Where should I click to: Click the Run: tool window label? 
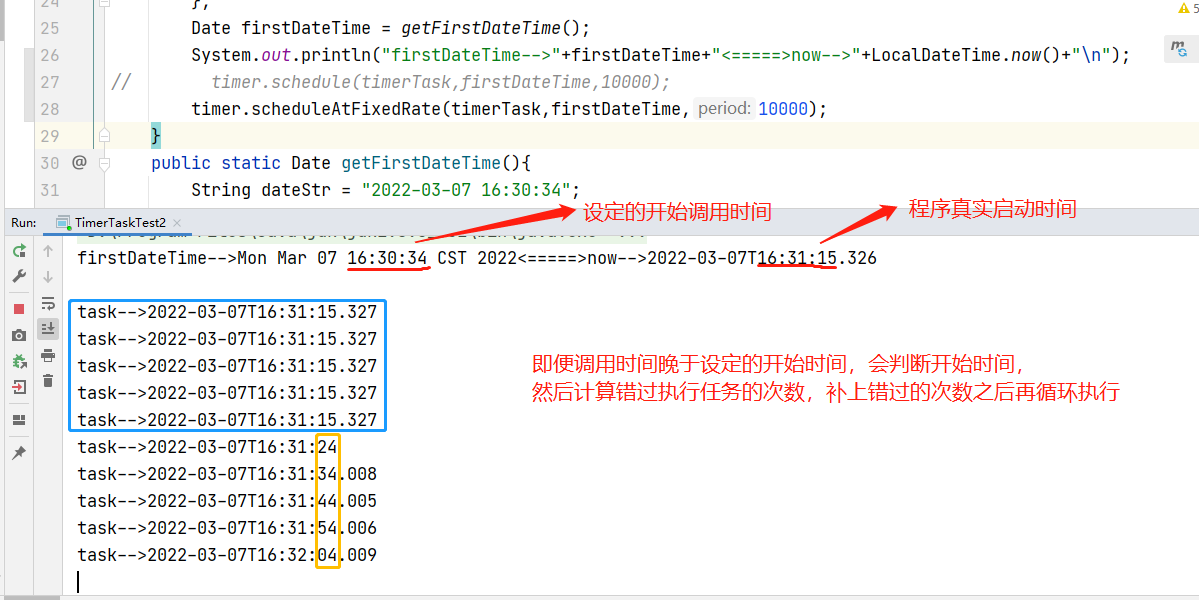point(22,222)
